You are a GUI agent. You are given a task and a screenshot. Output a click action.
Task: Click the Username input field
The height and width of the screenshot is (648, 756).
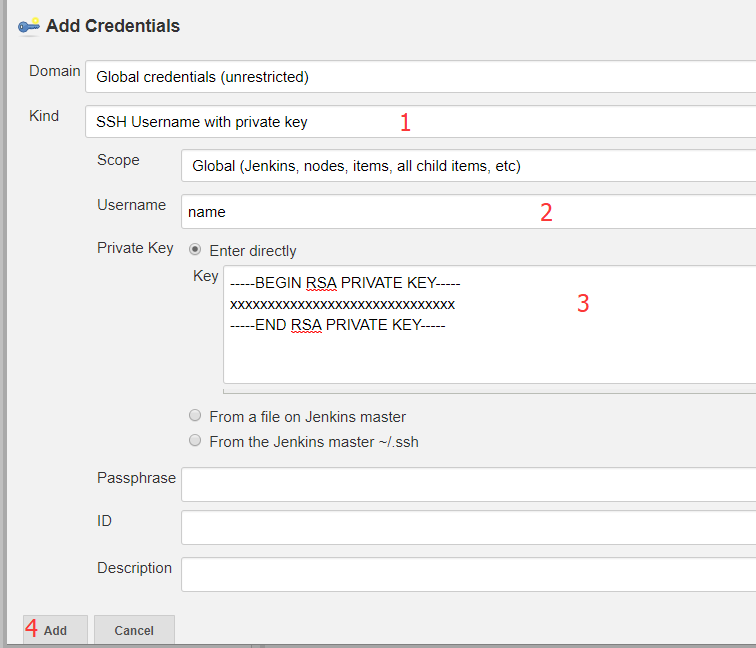tap(469, 212)
